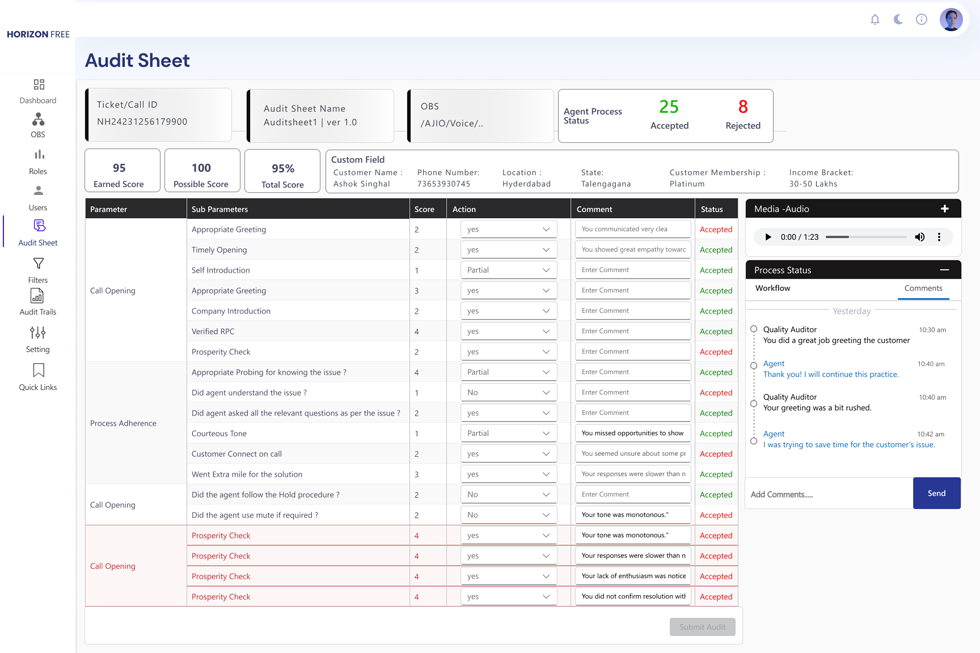
Task: Switch to the Workflow tab
Action: coord(773,288)
